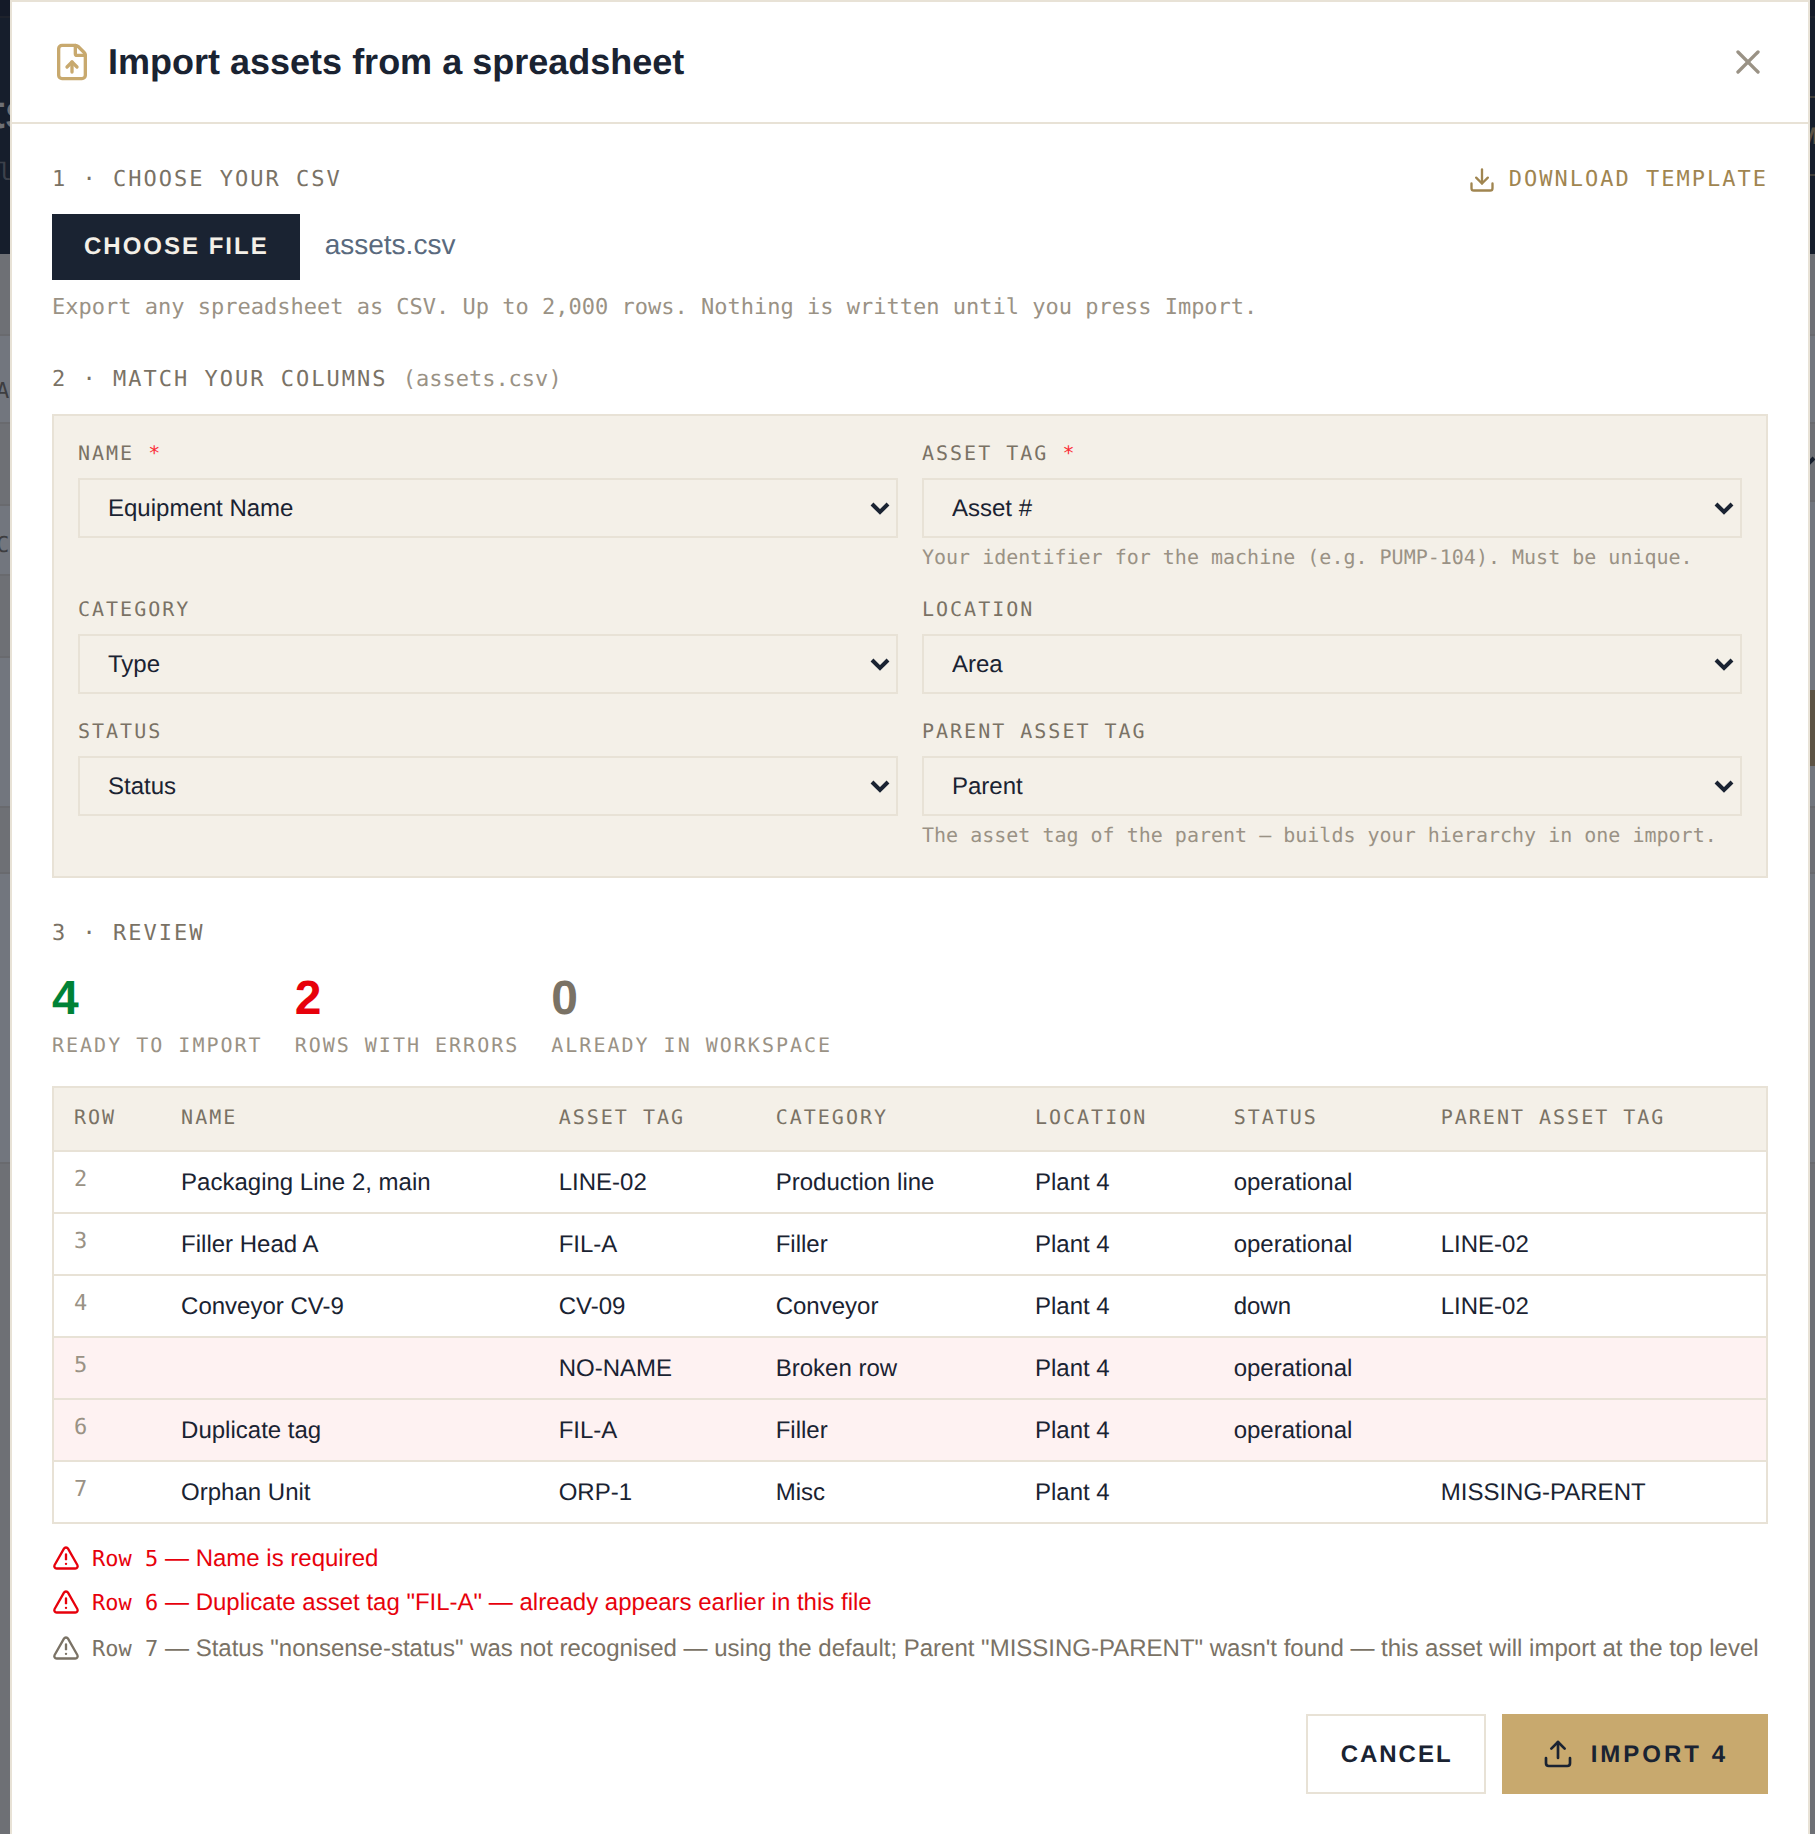Open the Parent Asset Tag dropdown
Viewport: 1815px width, 1834px height.
click(1331, 786)
